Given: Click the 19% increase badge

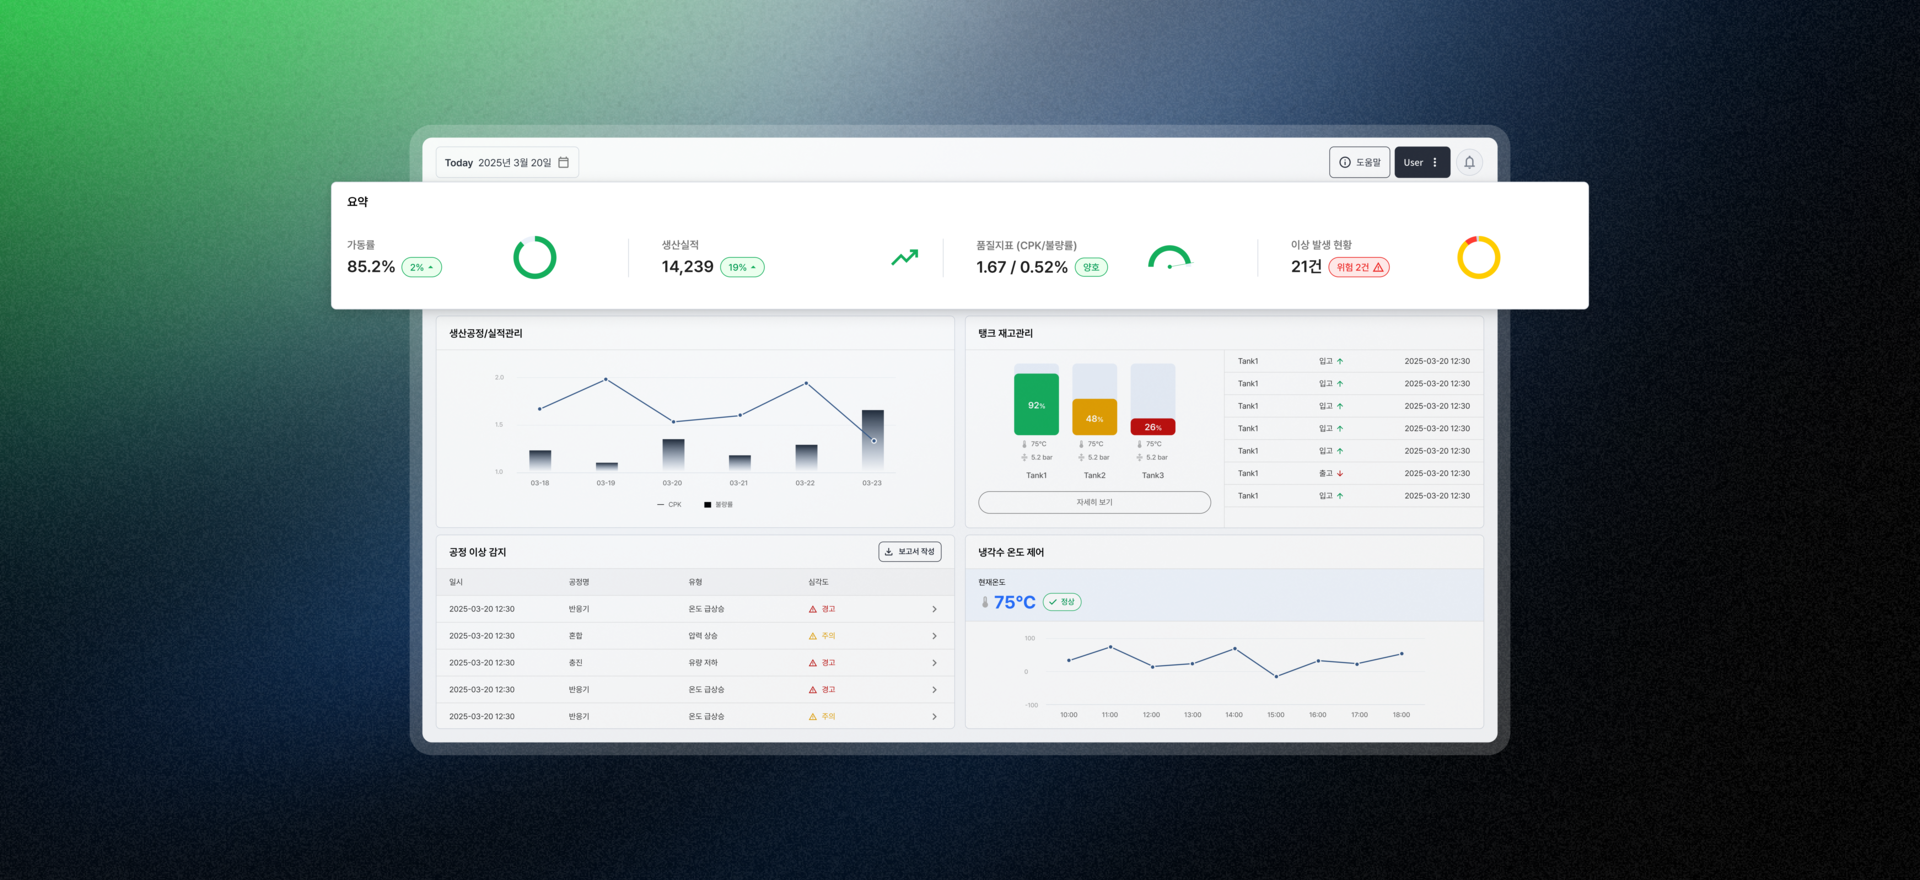Looking at the screenshot, I should coord(742,267).
